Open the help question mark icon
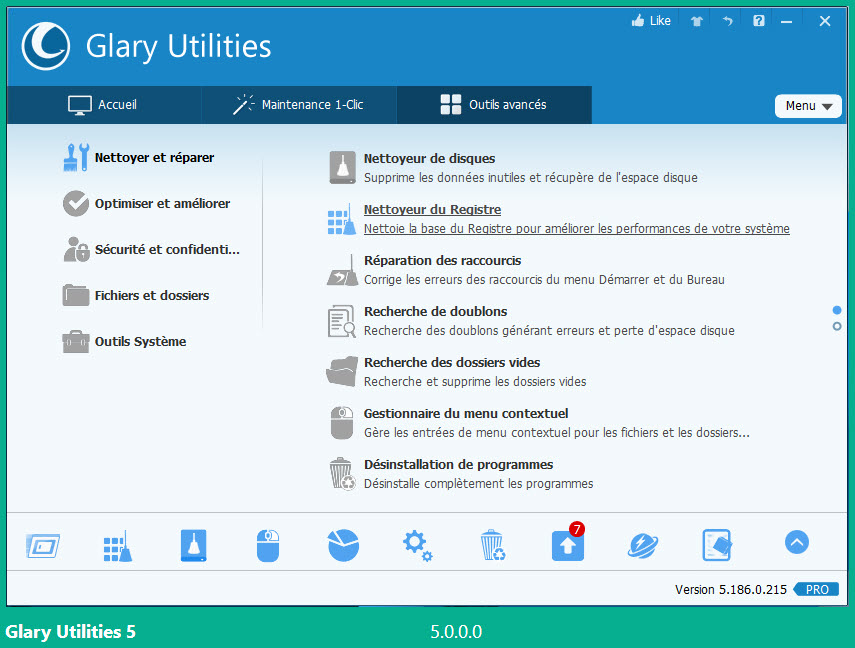Screen dimensions: 855x648 pos(758,21)
